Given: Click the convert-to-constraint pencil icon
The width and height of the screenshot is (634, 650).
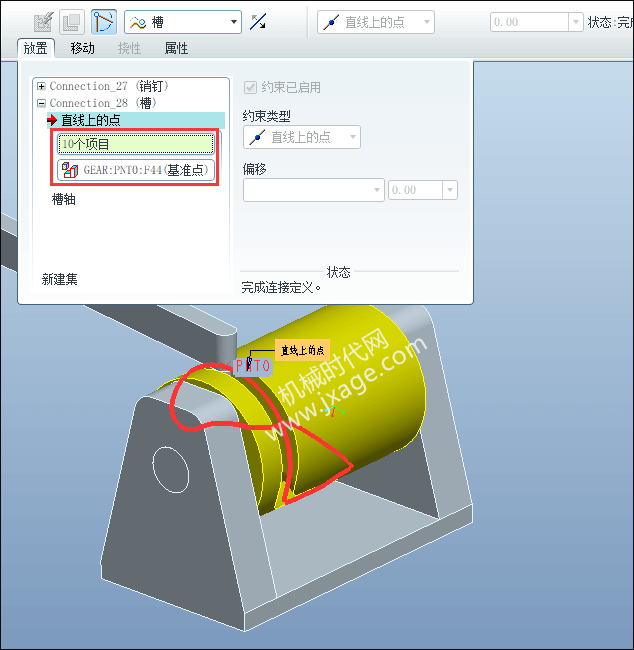Looking at the screenshot, I should coord(43,22).
